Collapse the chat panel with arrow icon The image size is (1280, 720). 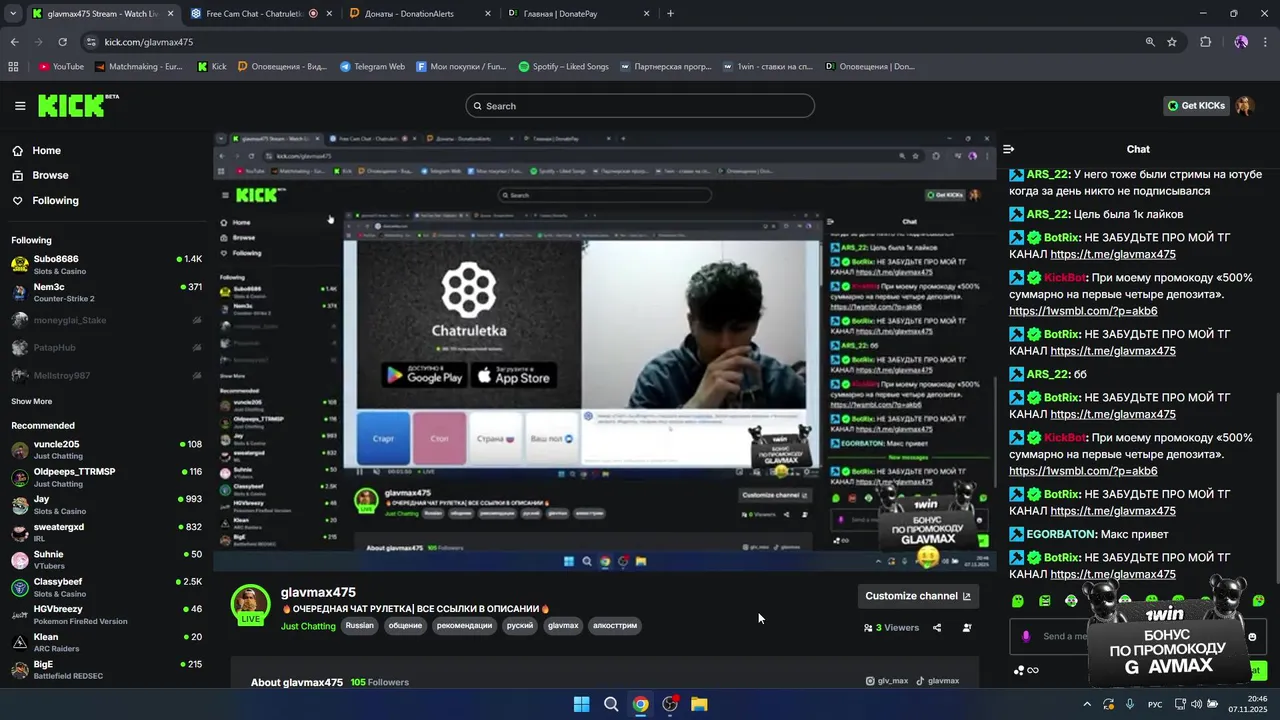coord(1009,149)
